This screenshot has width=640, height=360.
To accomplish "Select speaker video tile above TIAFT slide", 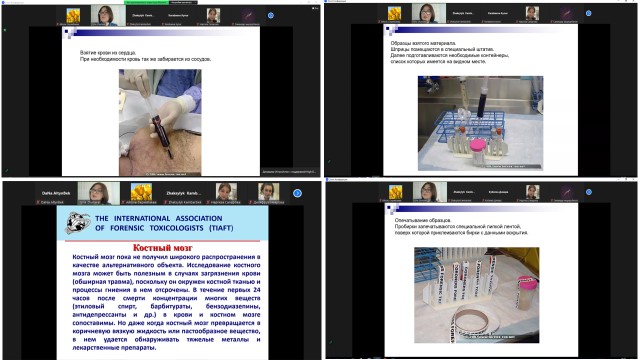I will [99, 193].
